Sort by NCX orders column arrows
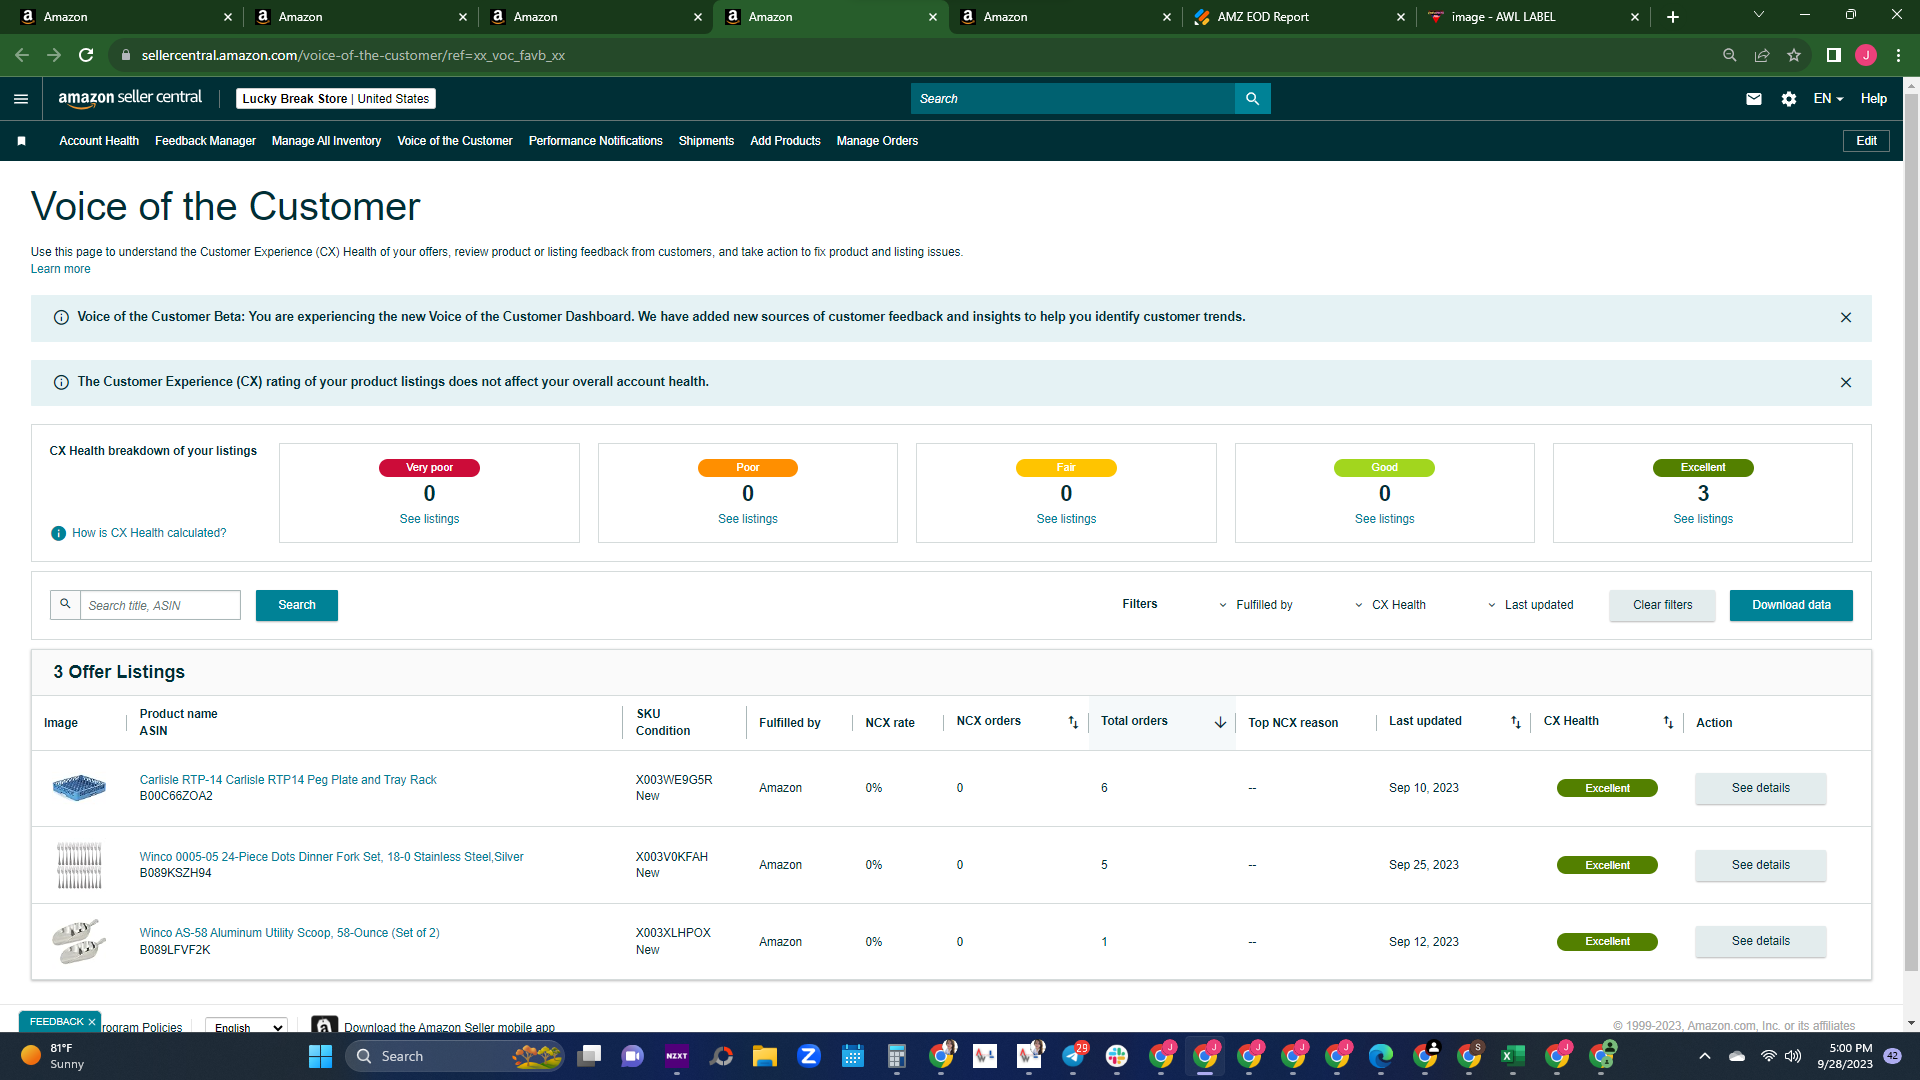Image resolution: width=1920 pixels, height=1080 pixels. 1073,722
